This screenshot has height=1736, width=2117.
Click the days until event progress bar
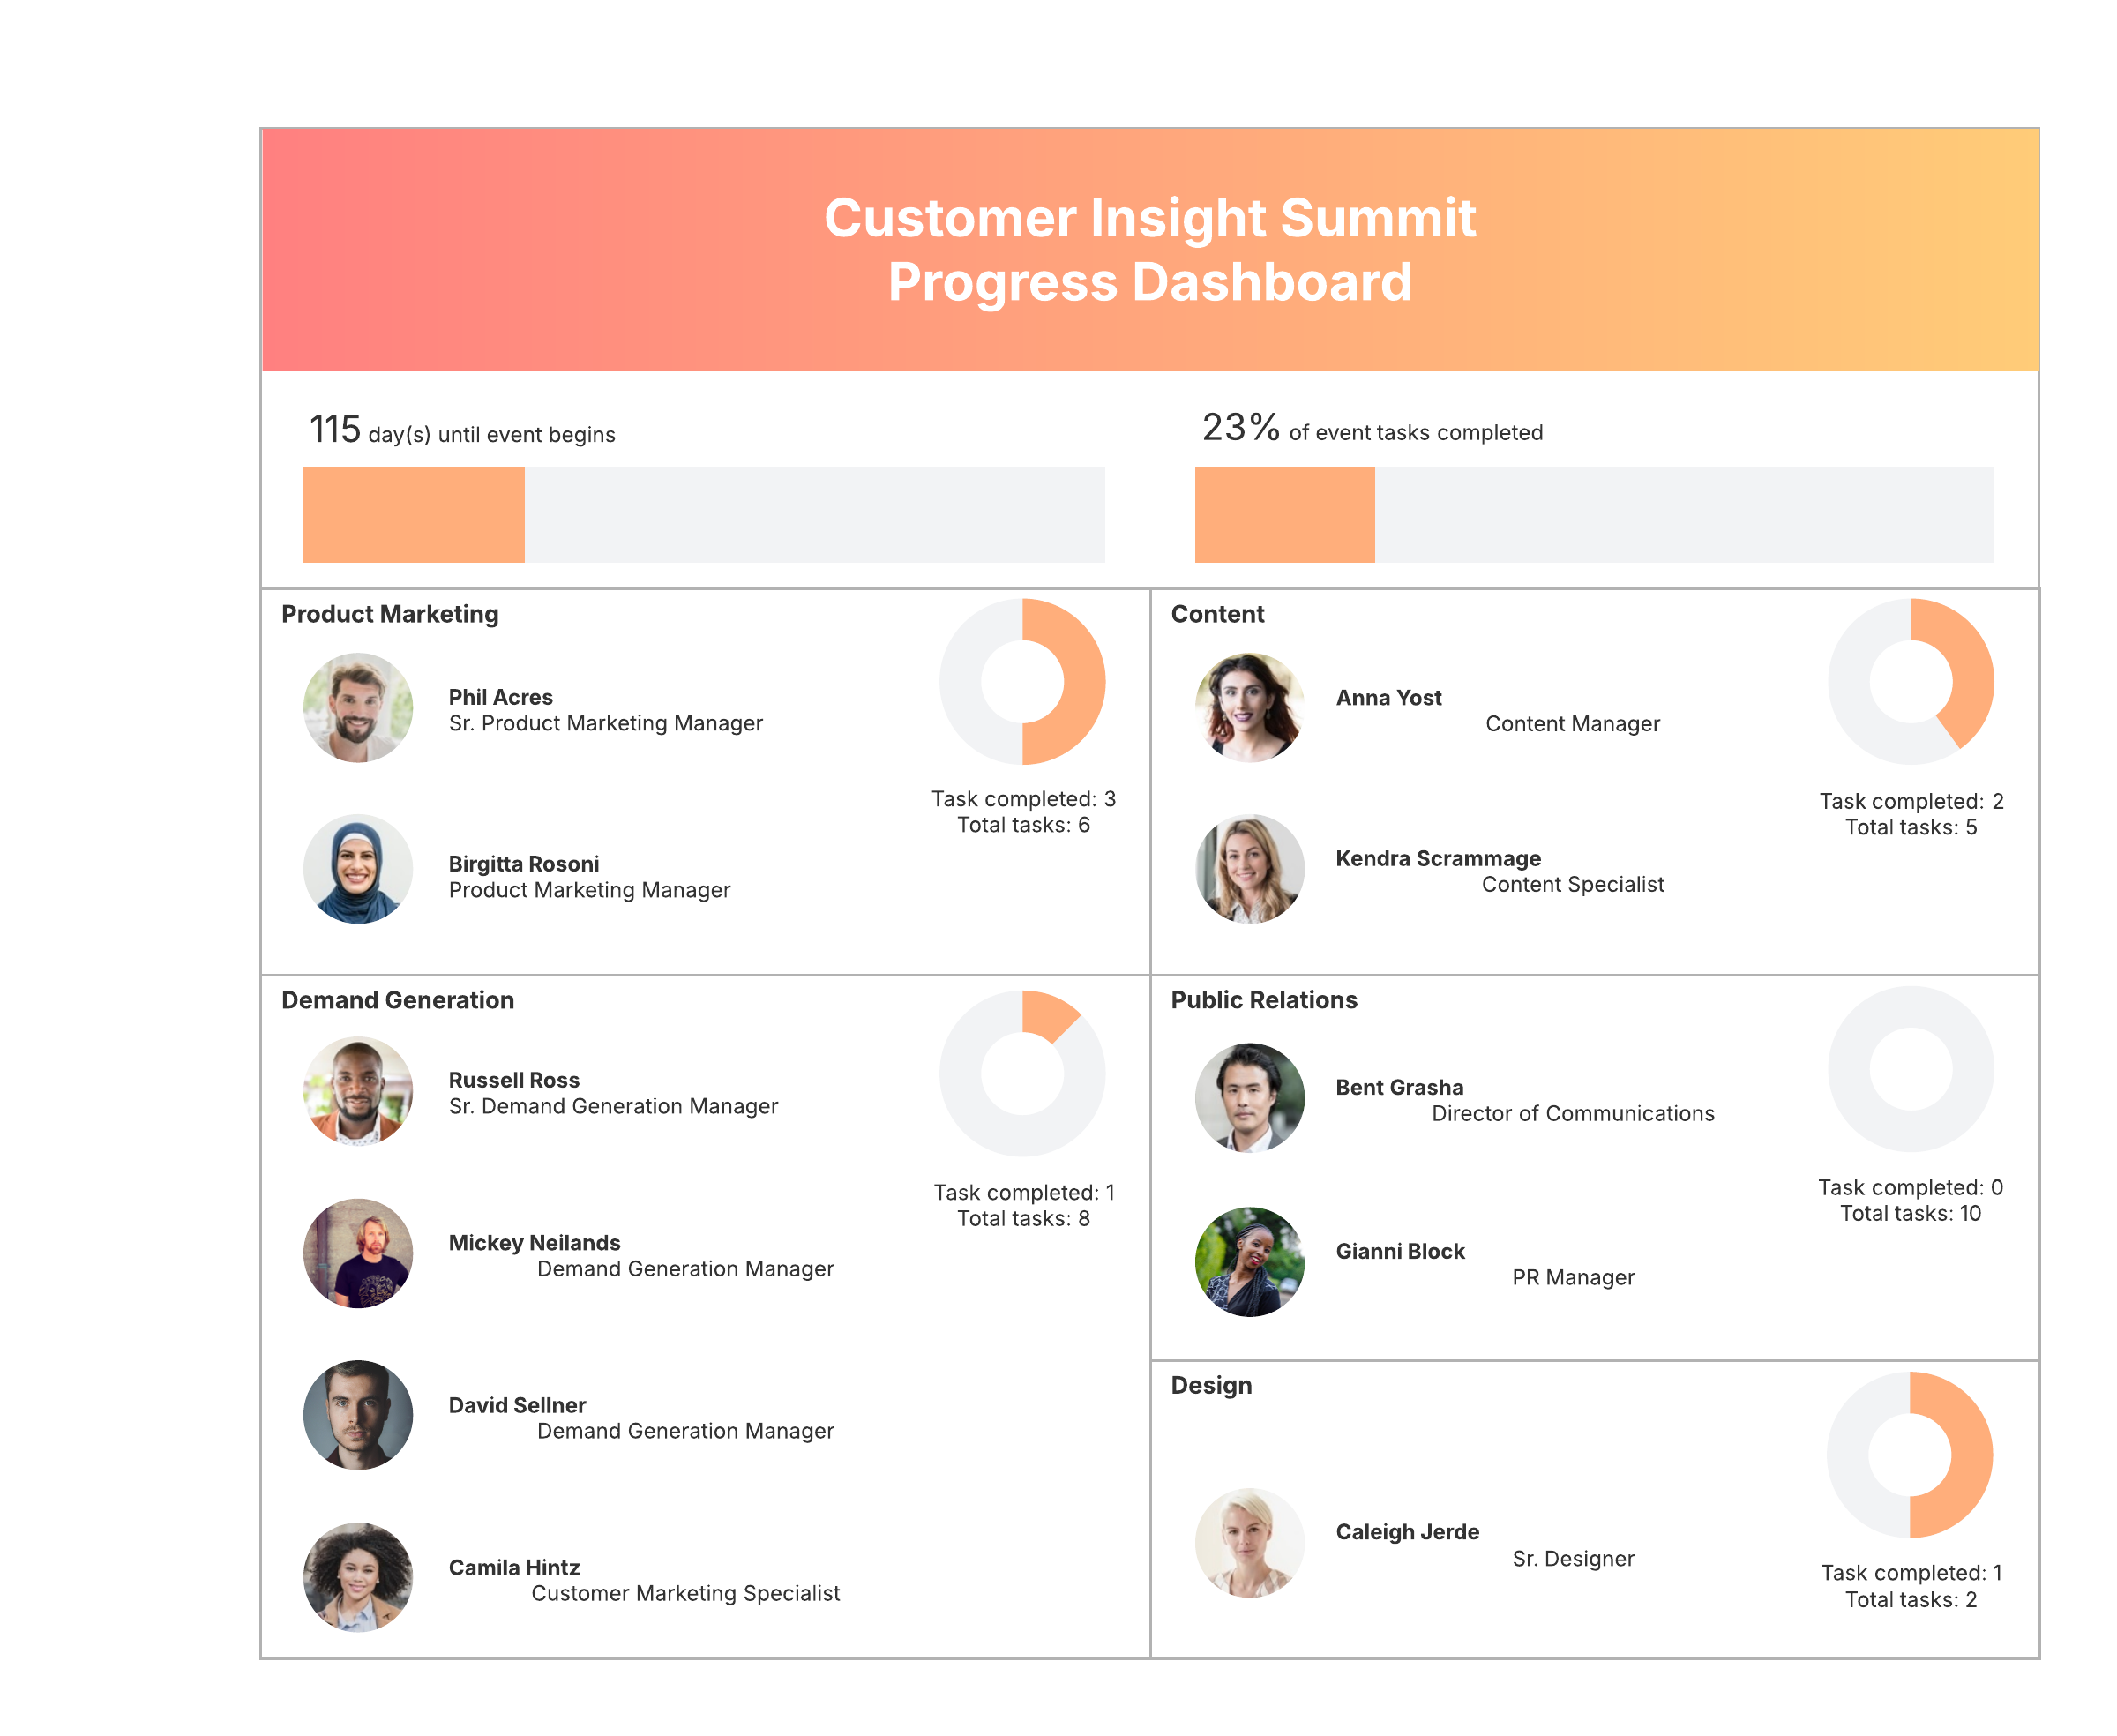(x=704, y=515)
